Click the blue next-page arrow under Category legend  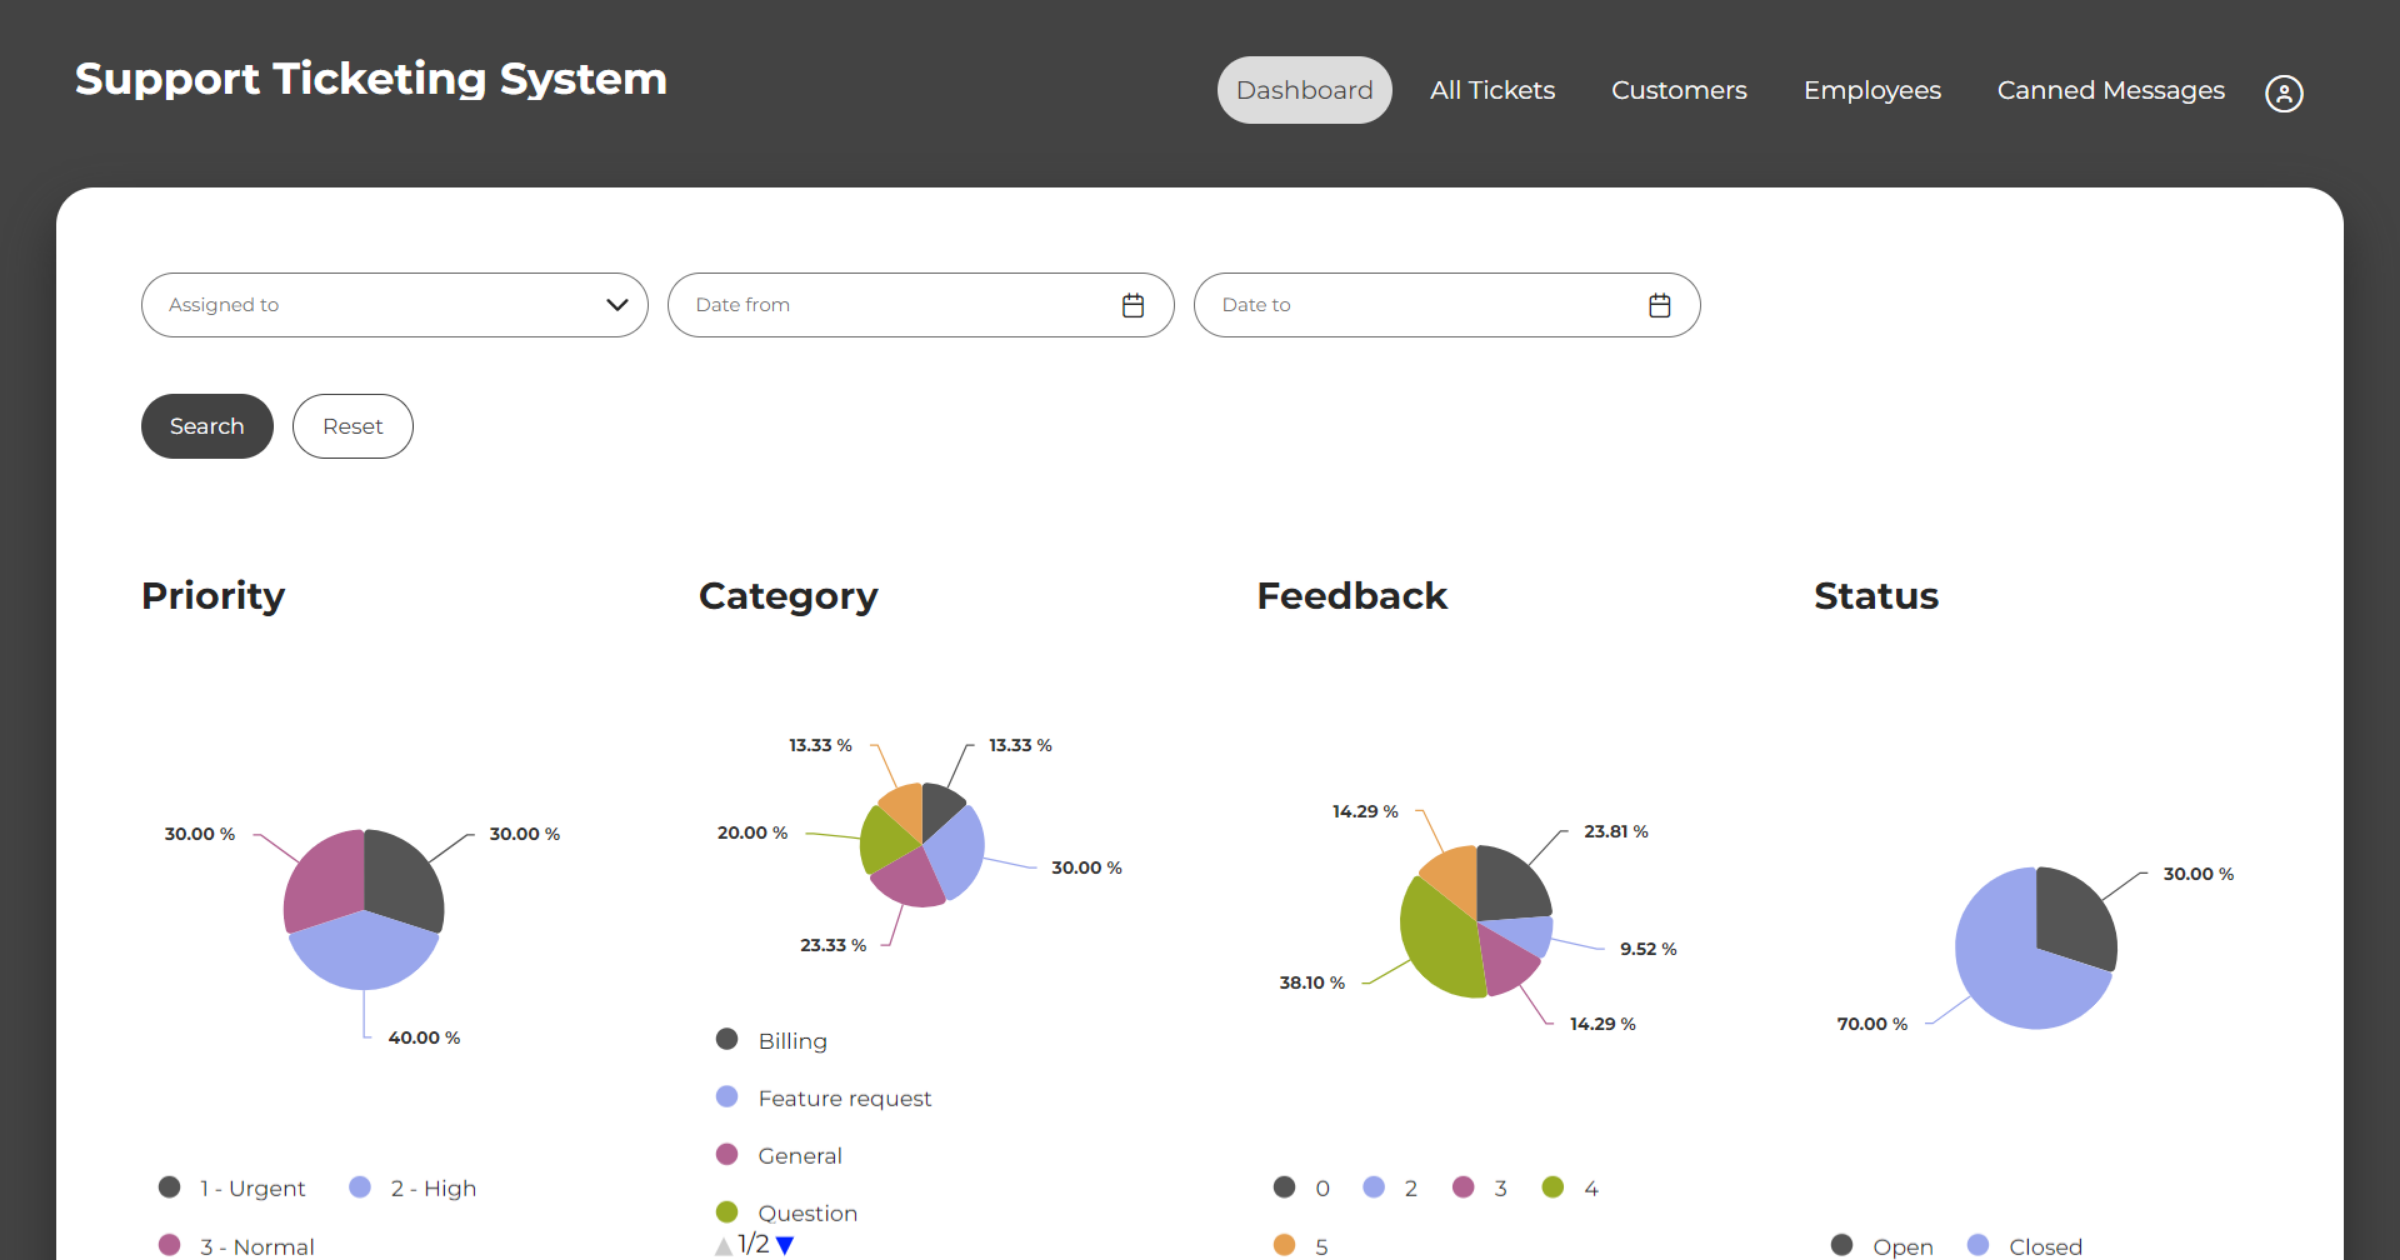pos(786,1243)
